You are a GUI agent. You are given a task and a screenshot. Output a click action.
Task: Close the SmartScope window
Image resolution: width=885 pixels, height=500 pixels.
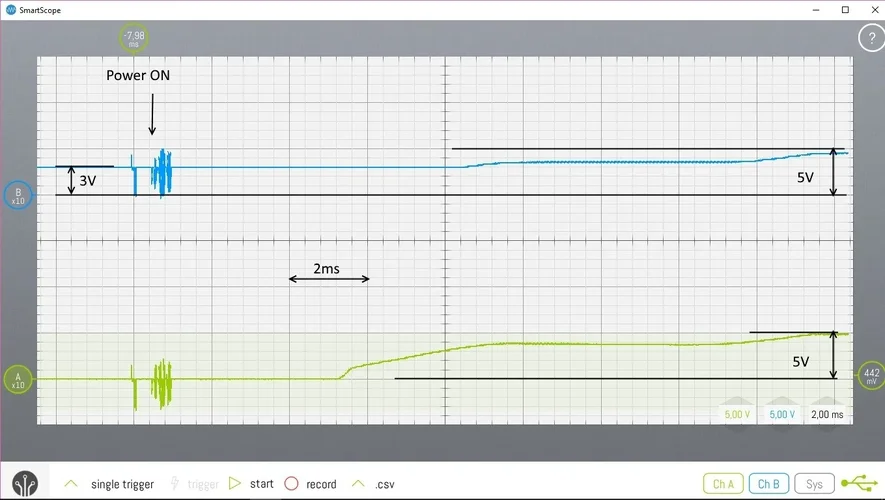tap(874, 10)
